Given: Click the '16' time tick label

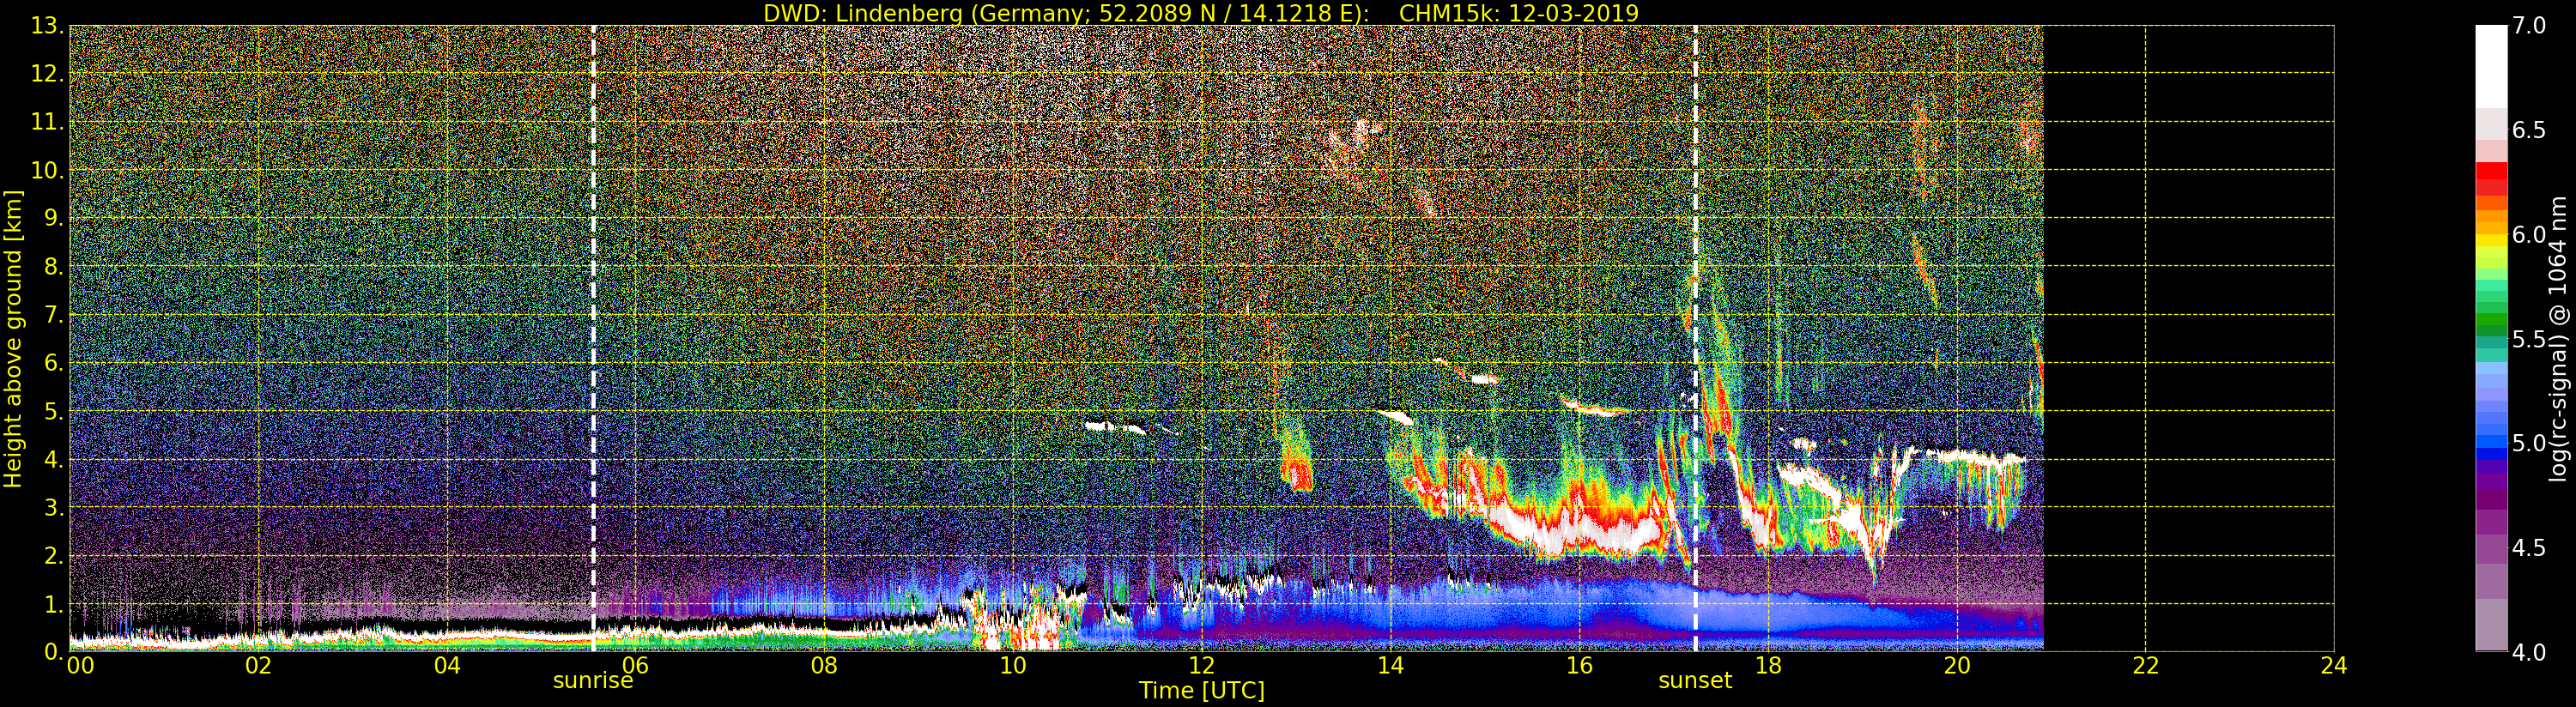Looking at the screenshot, I should click(1579, 666).
